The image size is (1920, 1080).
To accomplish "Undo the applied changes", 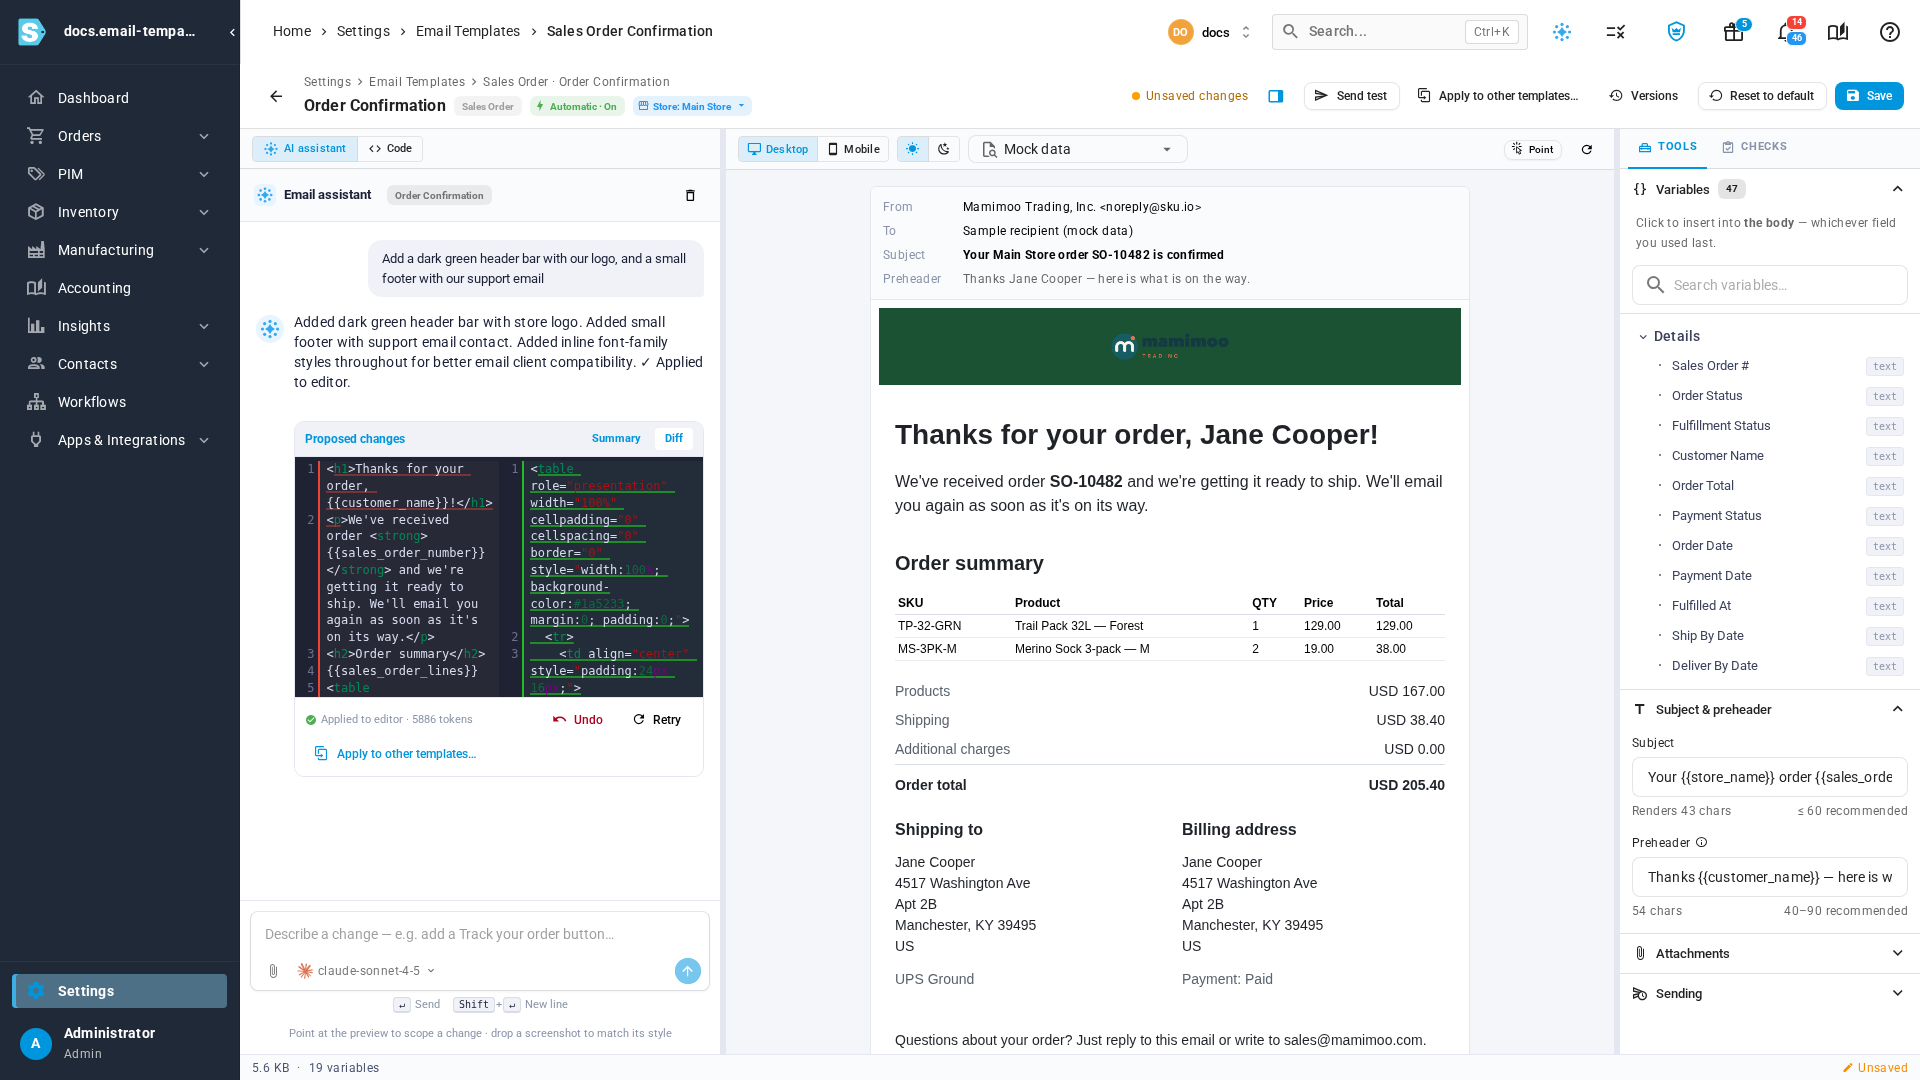I will (x=578, y=719).
